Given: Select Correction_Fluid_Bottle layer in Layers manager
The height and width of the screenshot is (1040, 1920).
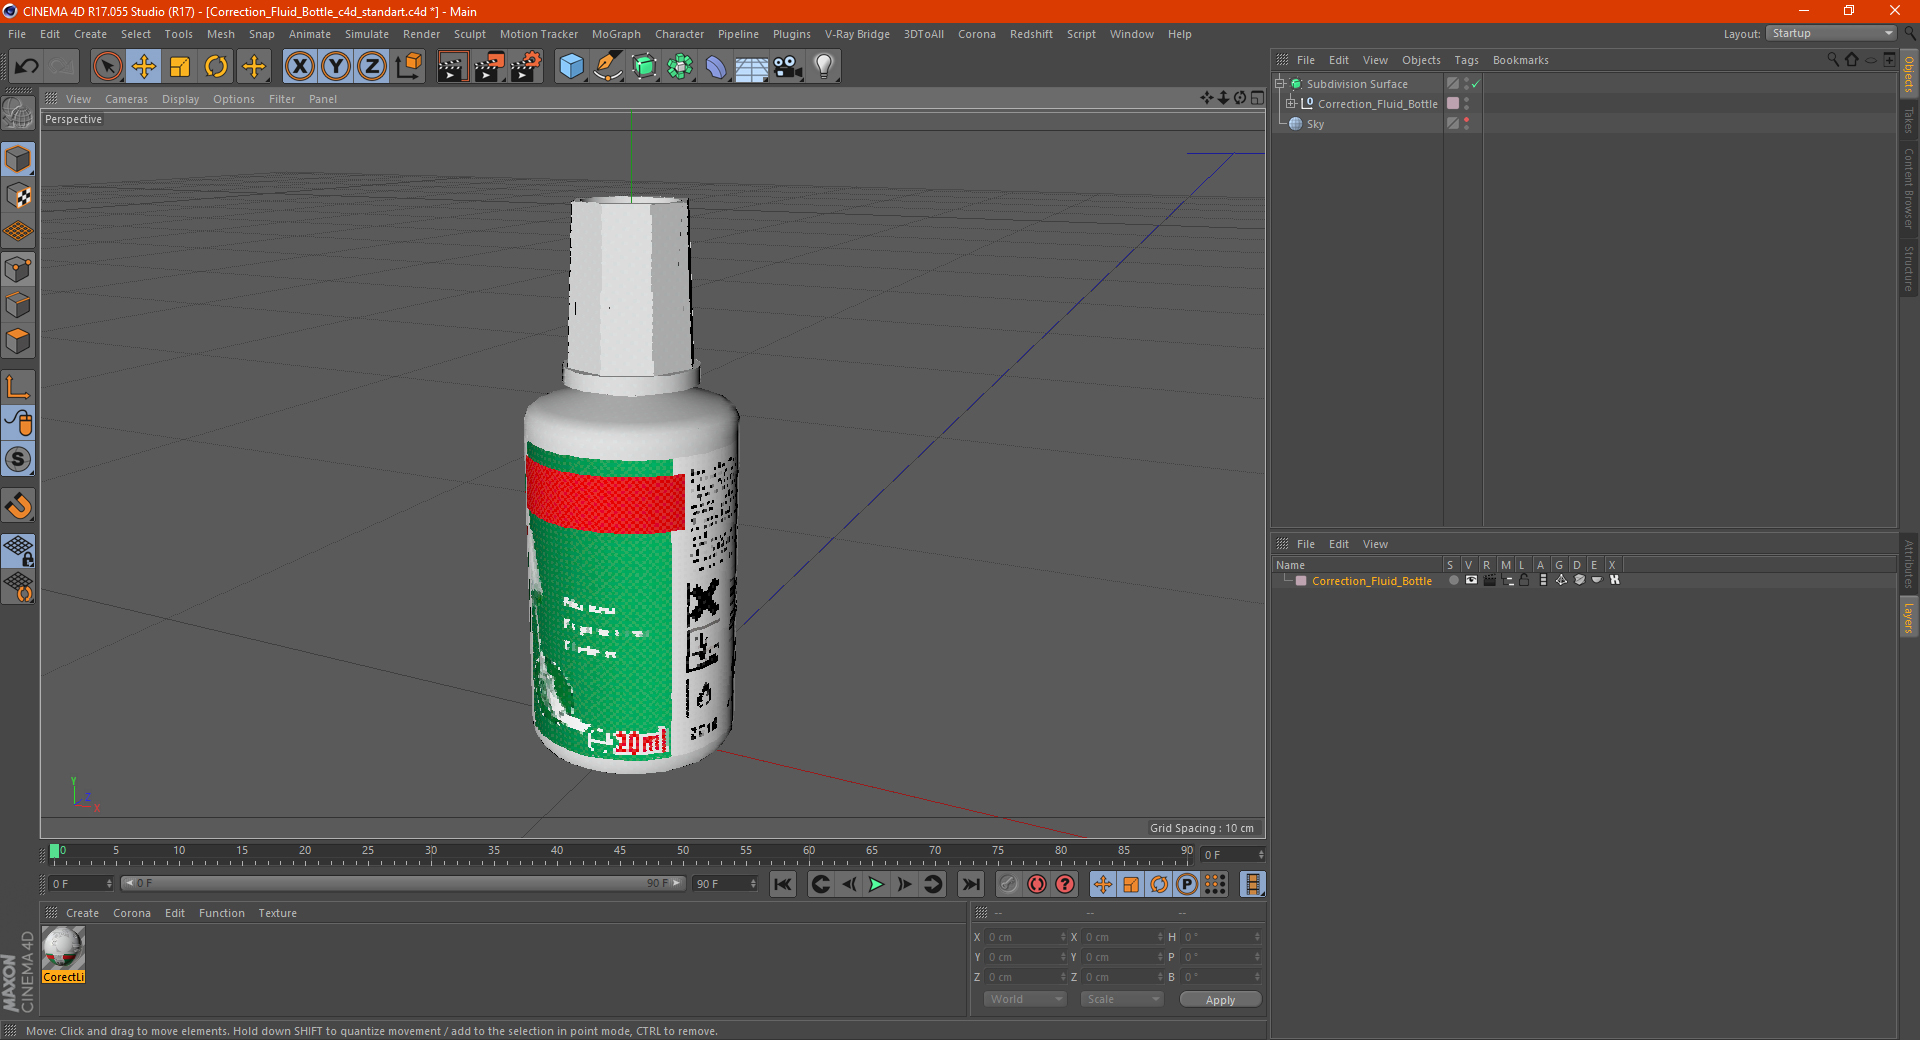Looking at the screenshot, I should tap(1372, 581).
